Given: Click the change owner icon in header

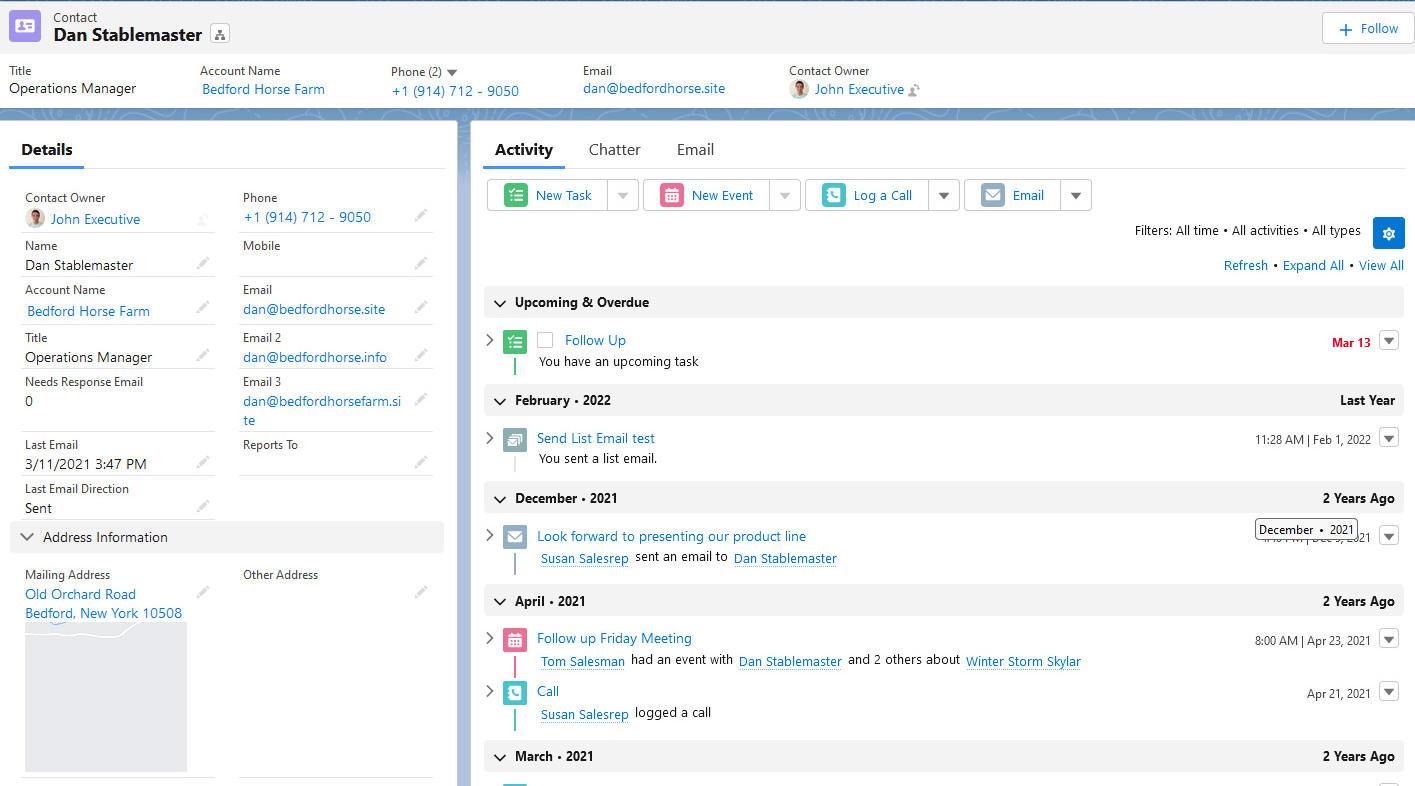Looking at the screenshot, I should (914, 90).
